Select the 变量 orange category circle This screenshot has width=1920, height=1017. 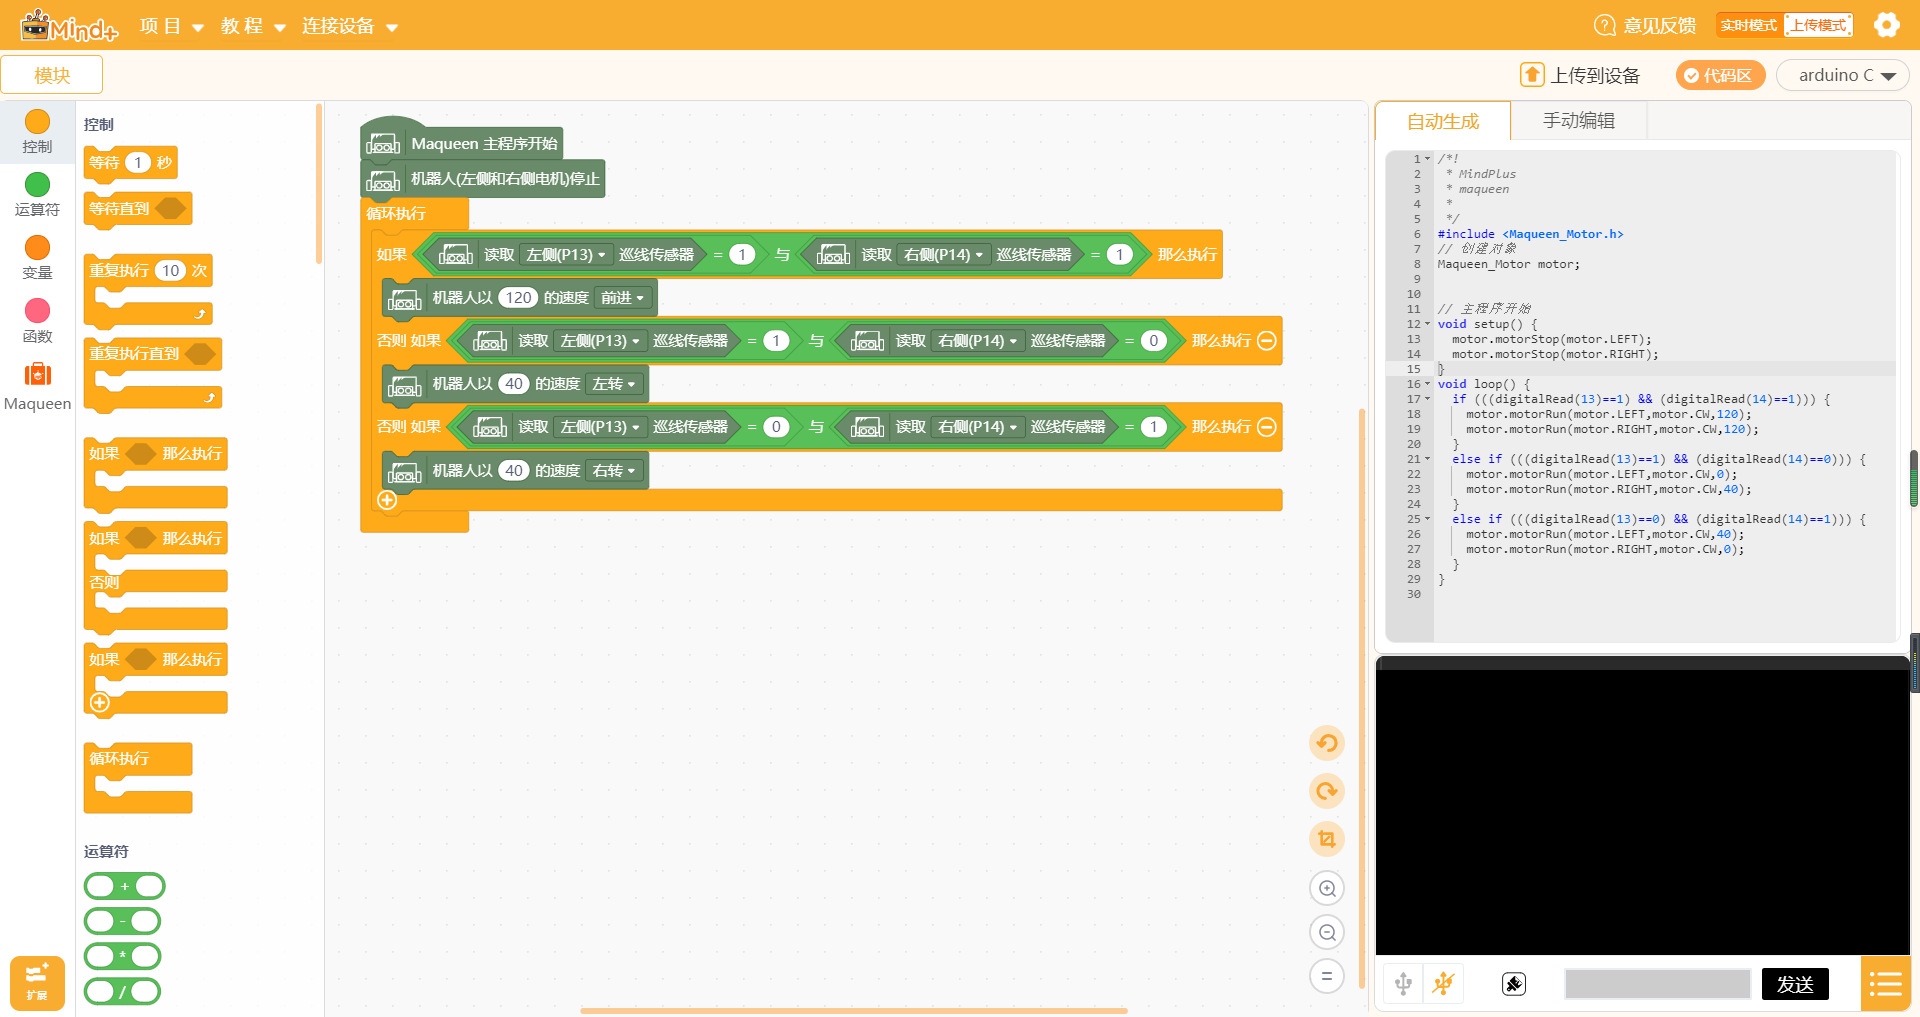[x=37, y=248]
